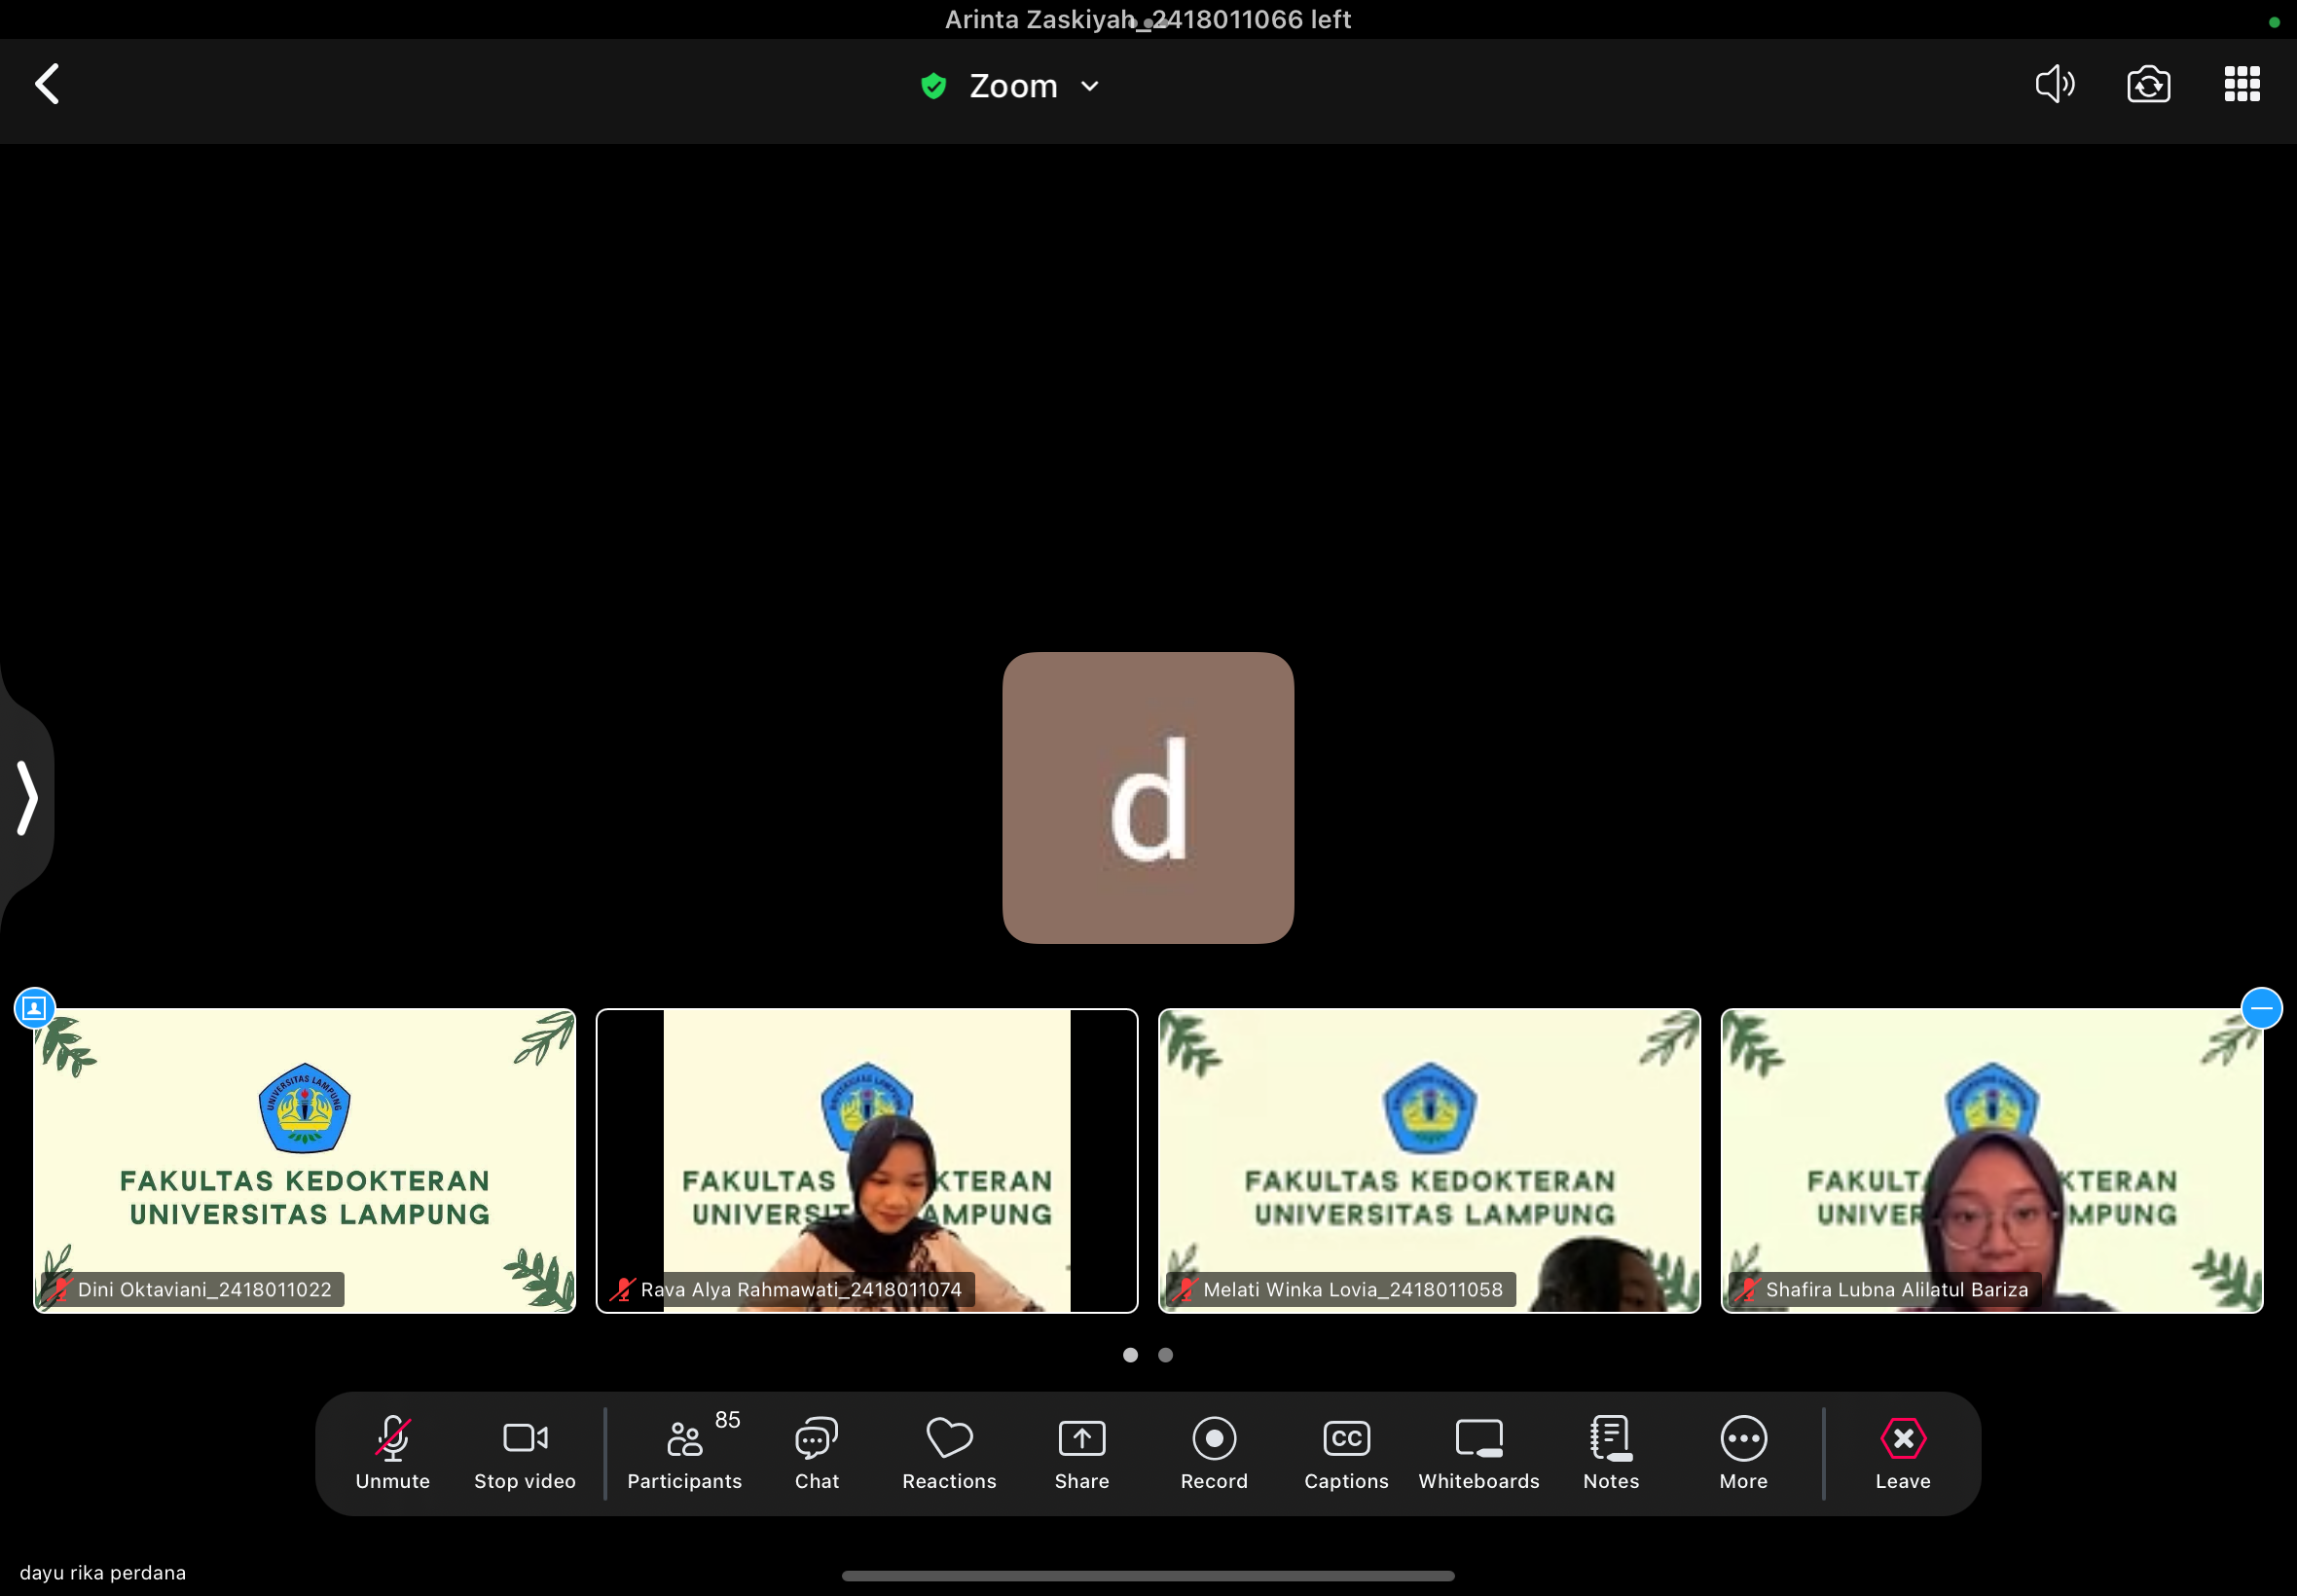The width and height of the screenshot is (2297, 1596).
Task: Open More options menu
Action: point(1743,1453)
